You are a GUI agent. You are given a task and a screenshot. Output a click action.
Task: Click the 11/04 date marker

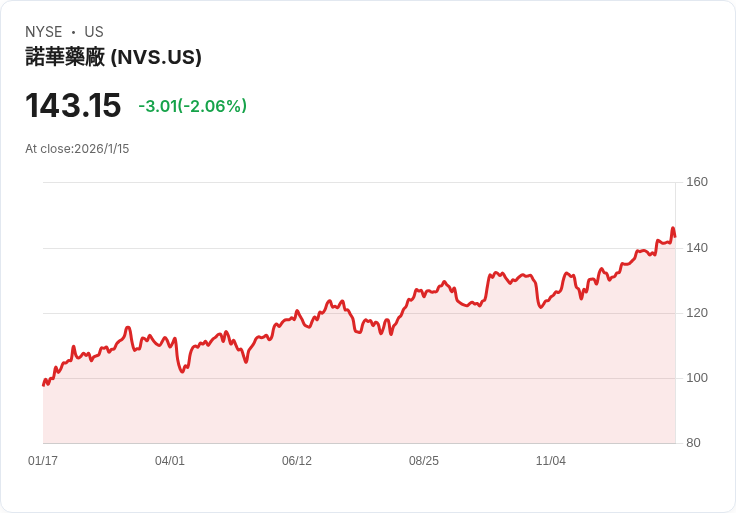[551, 461]
